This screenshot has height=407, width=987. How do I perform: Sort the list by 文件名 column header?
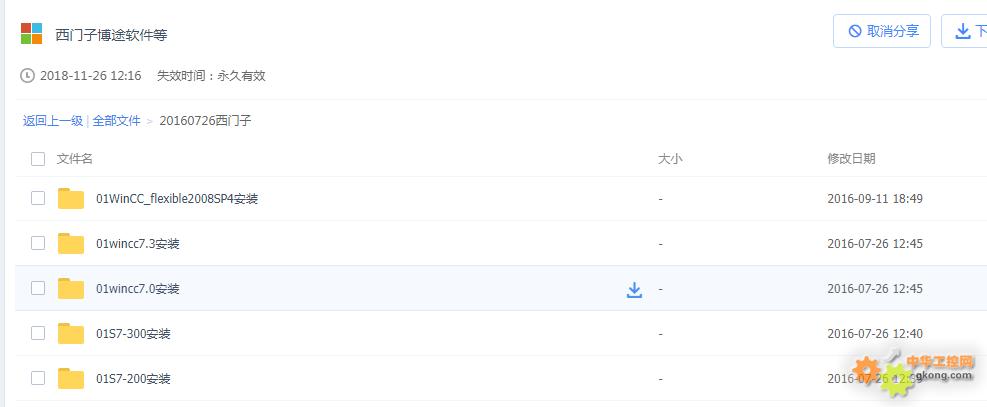[x=75, y=159]
